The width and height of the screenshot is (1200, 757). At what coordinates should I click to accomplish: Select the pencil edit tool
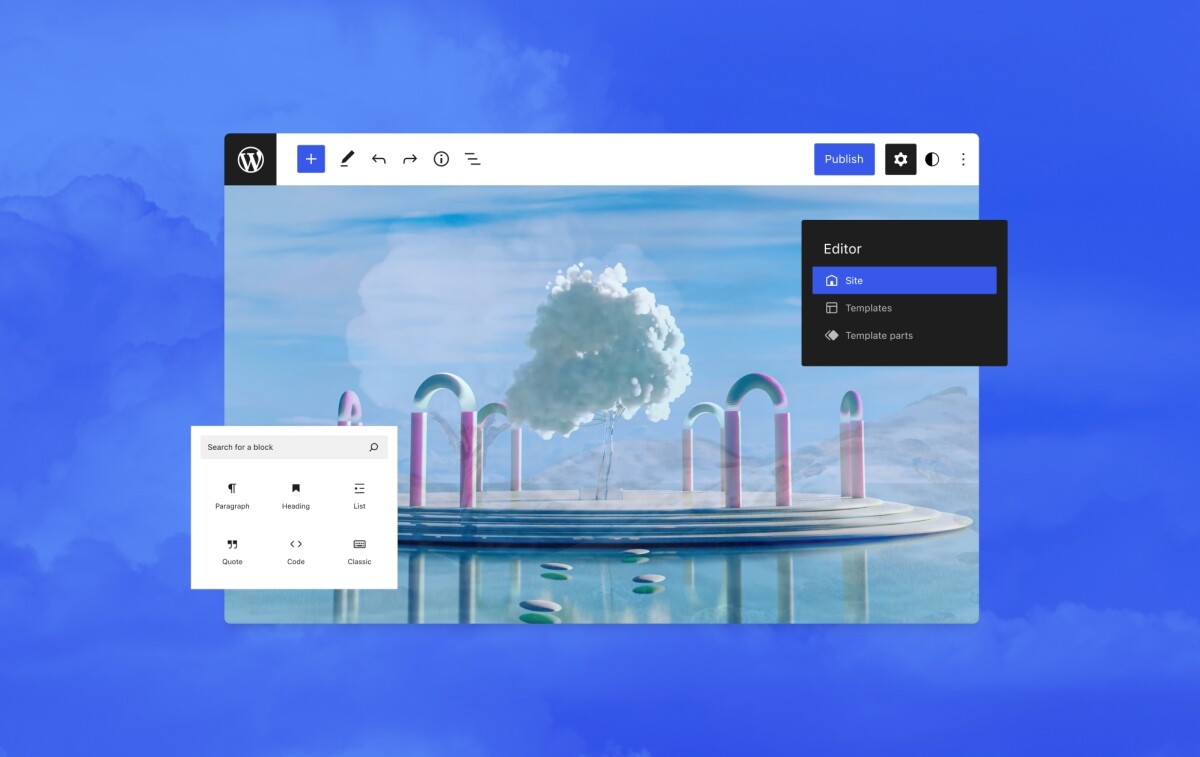coord(347,159)
